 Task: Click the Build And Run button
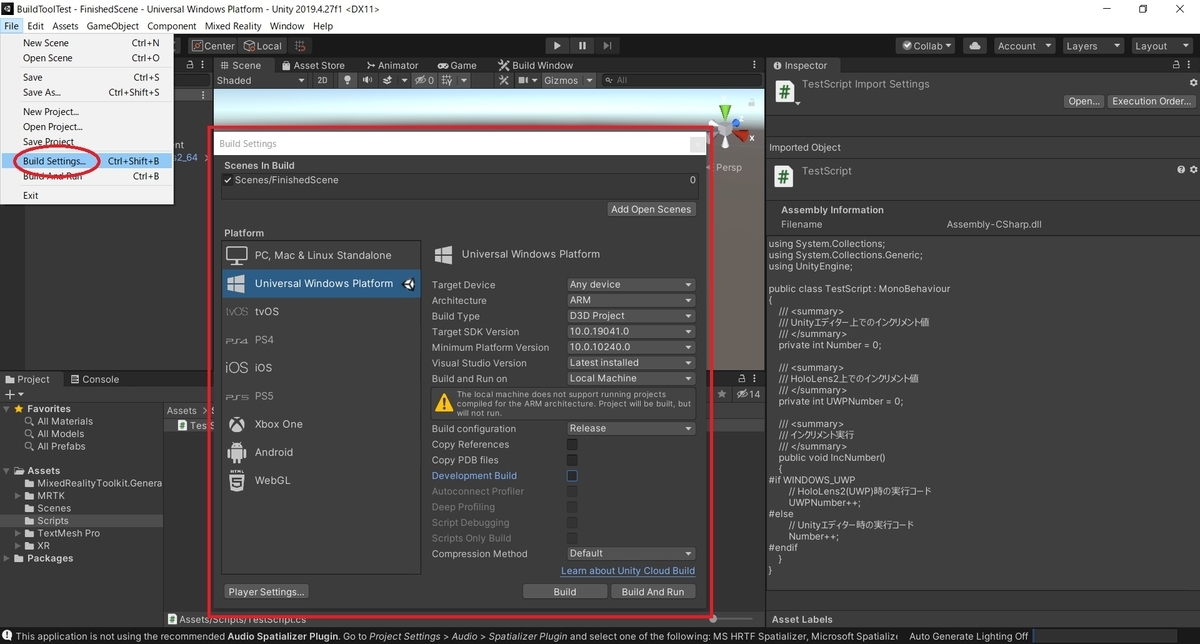pos(653,592)
